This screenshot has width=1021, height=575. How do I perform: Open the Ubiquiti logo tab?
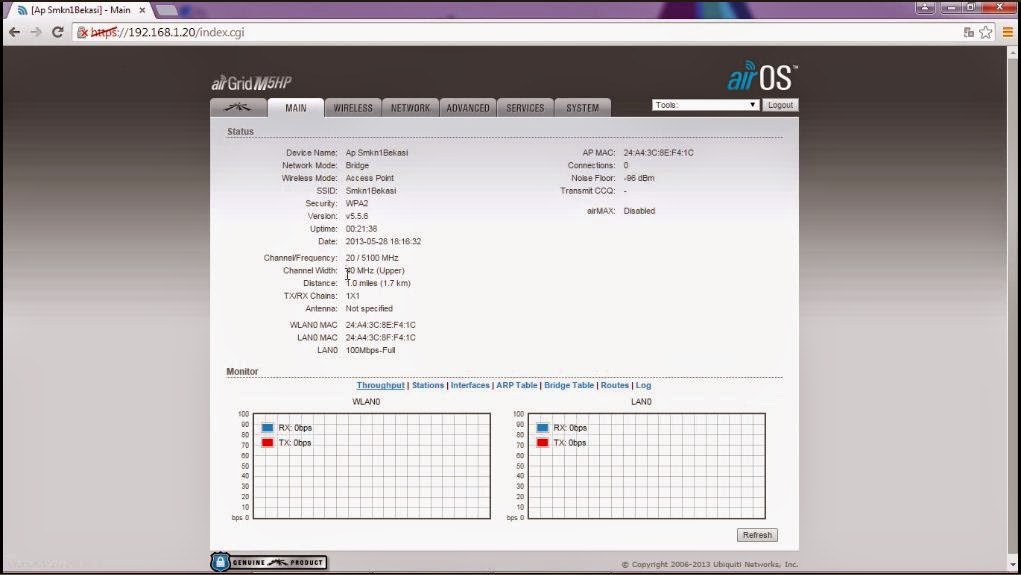238,107
